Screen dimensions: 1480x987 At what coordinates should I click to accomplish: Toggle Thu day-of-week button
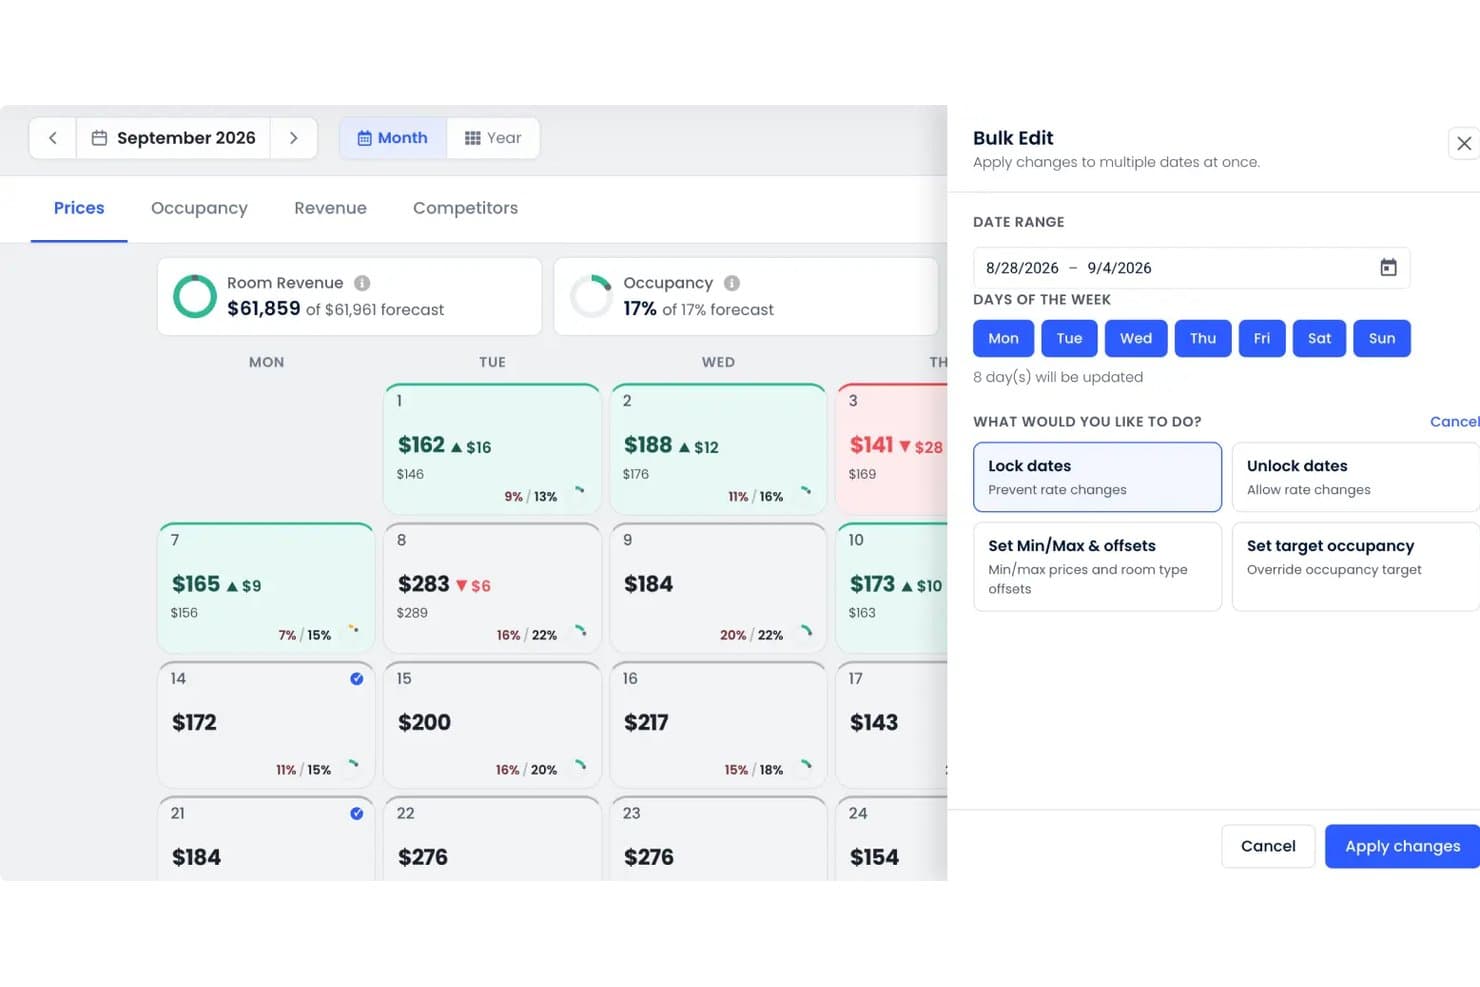point(1203,338)
